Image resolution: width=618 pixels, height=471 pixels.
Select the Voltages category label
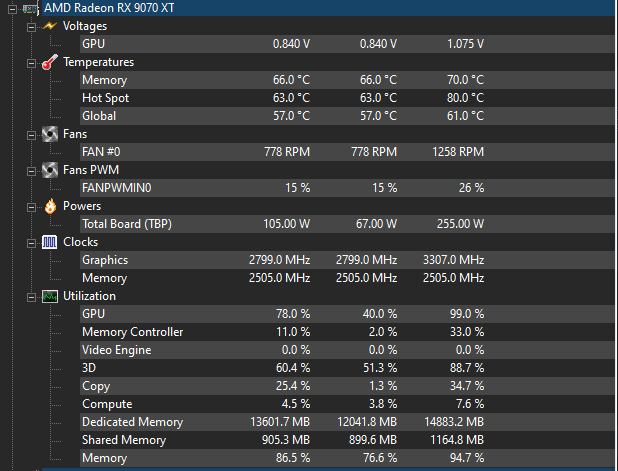tap(85, 26)
